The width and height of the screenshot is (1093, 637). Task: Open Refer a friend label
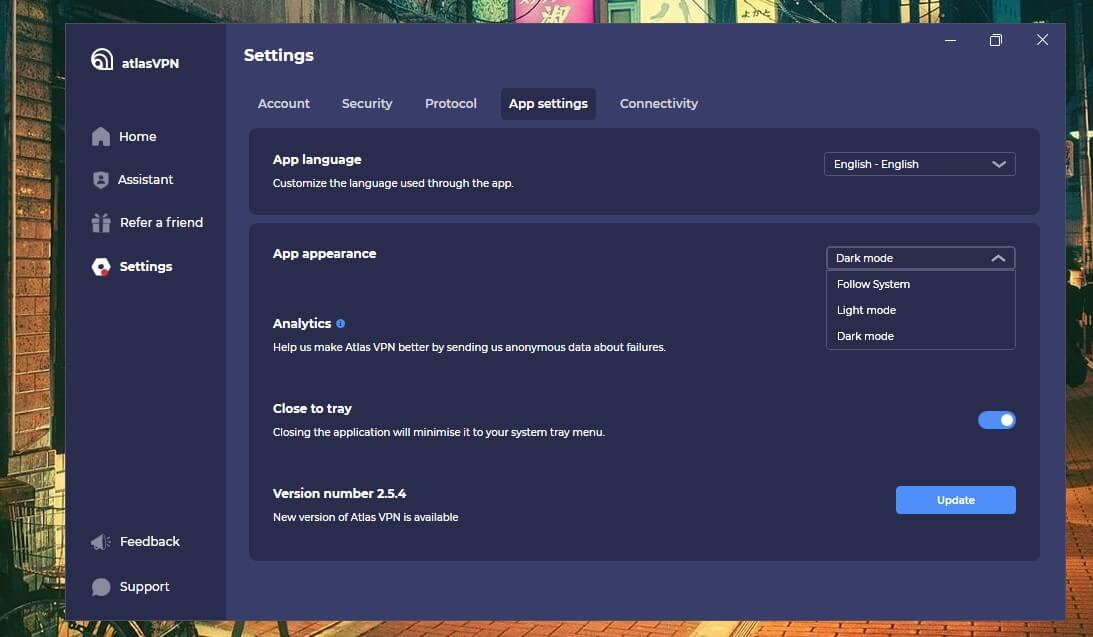point(161,222)
